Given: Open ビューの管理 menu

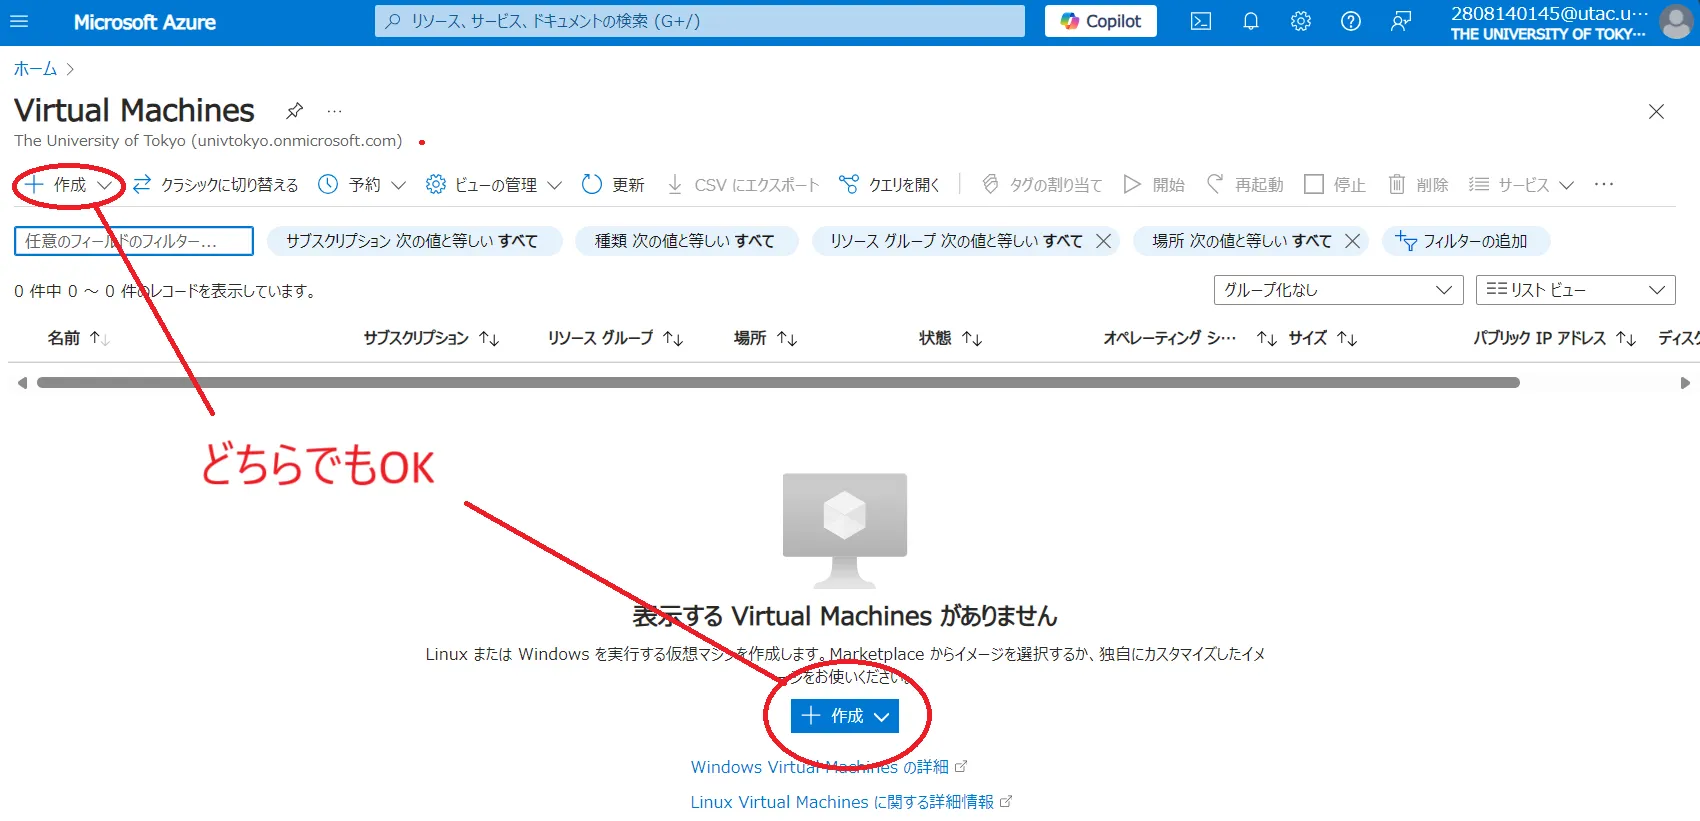Looking at the screenshot, I should click(x=494, y=185).
